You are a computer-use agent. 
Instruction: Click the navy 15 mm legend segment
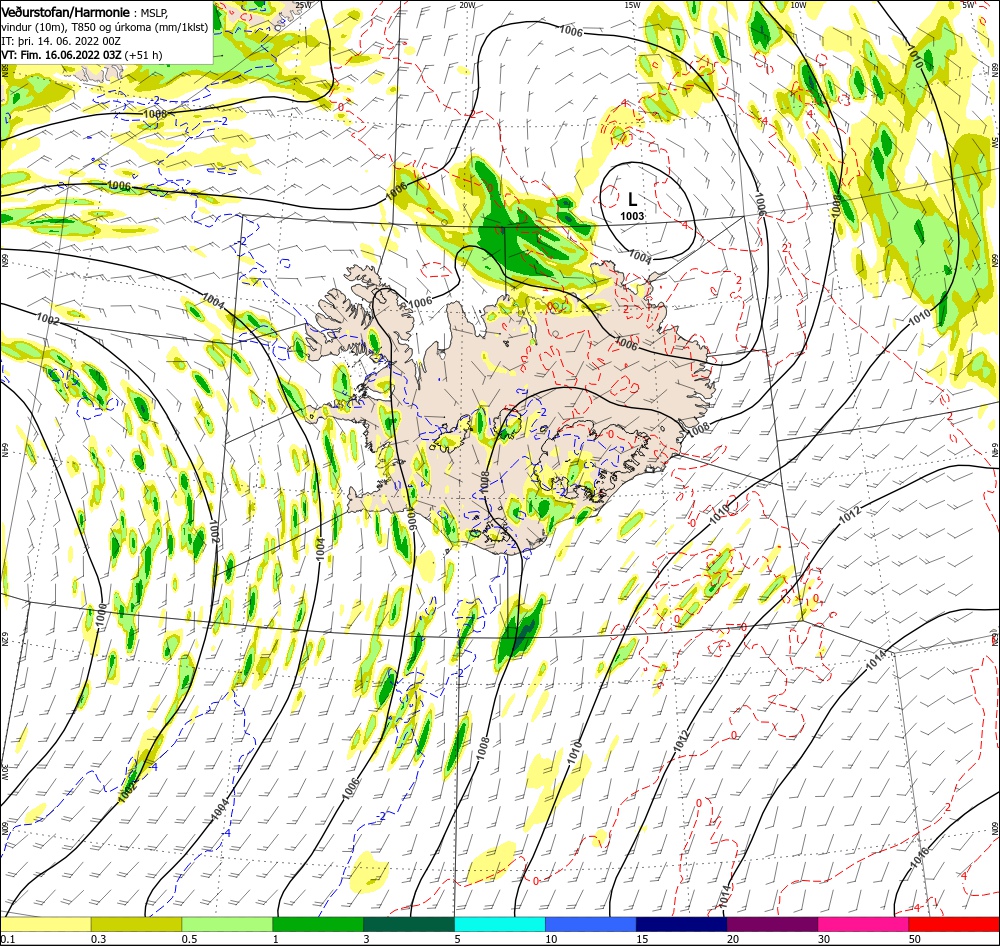681,924
